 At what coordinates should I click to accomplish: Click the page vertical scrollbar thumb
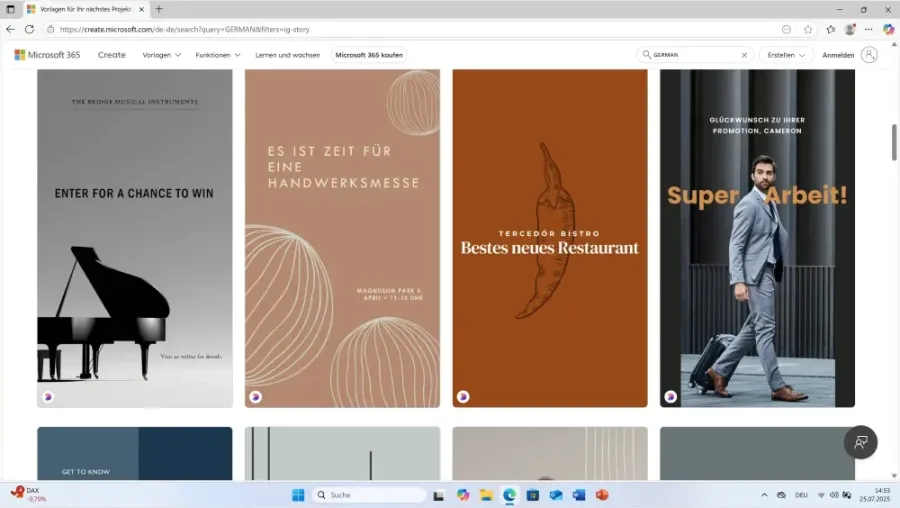[x=894, y=142]
